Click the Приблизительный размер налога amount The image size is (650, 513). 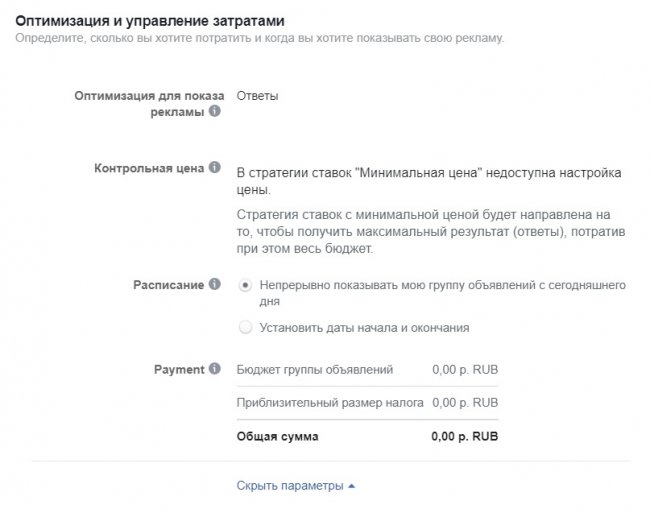[465, 403]
